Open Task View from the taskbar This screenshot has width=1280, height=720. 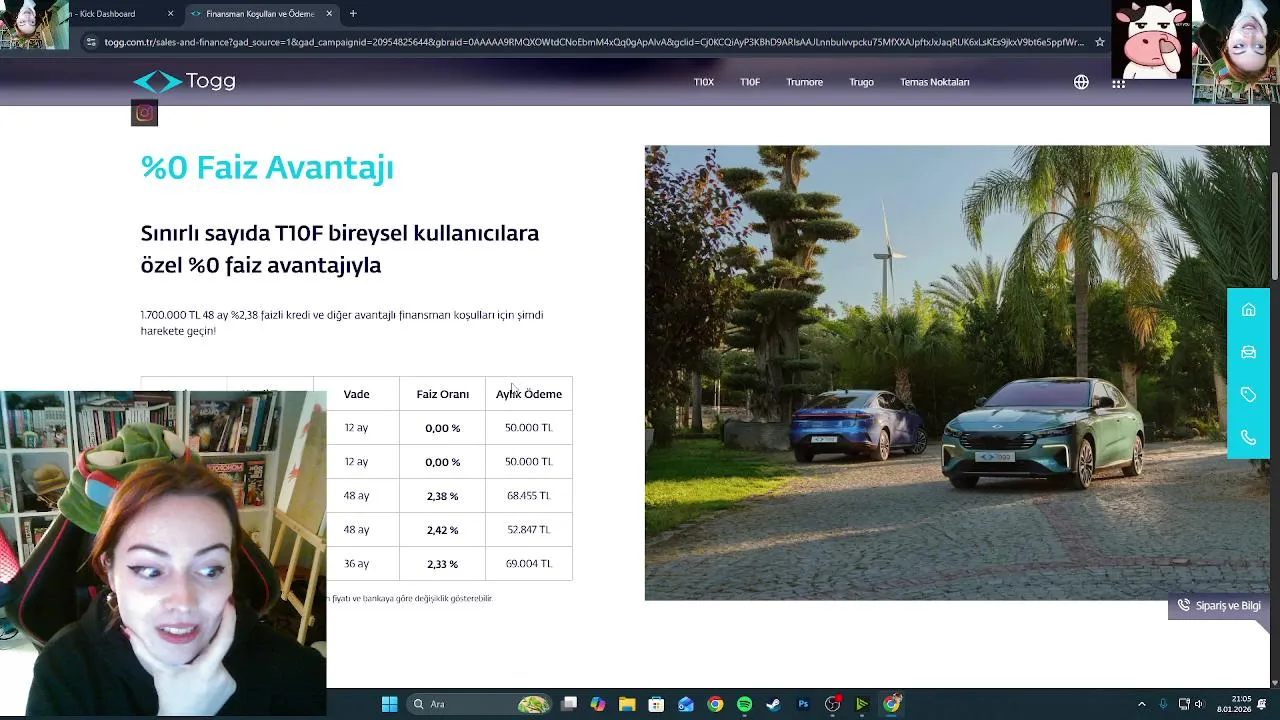(569, 704)
